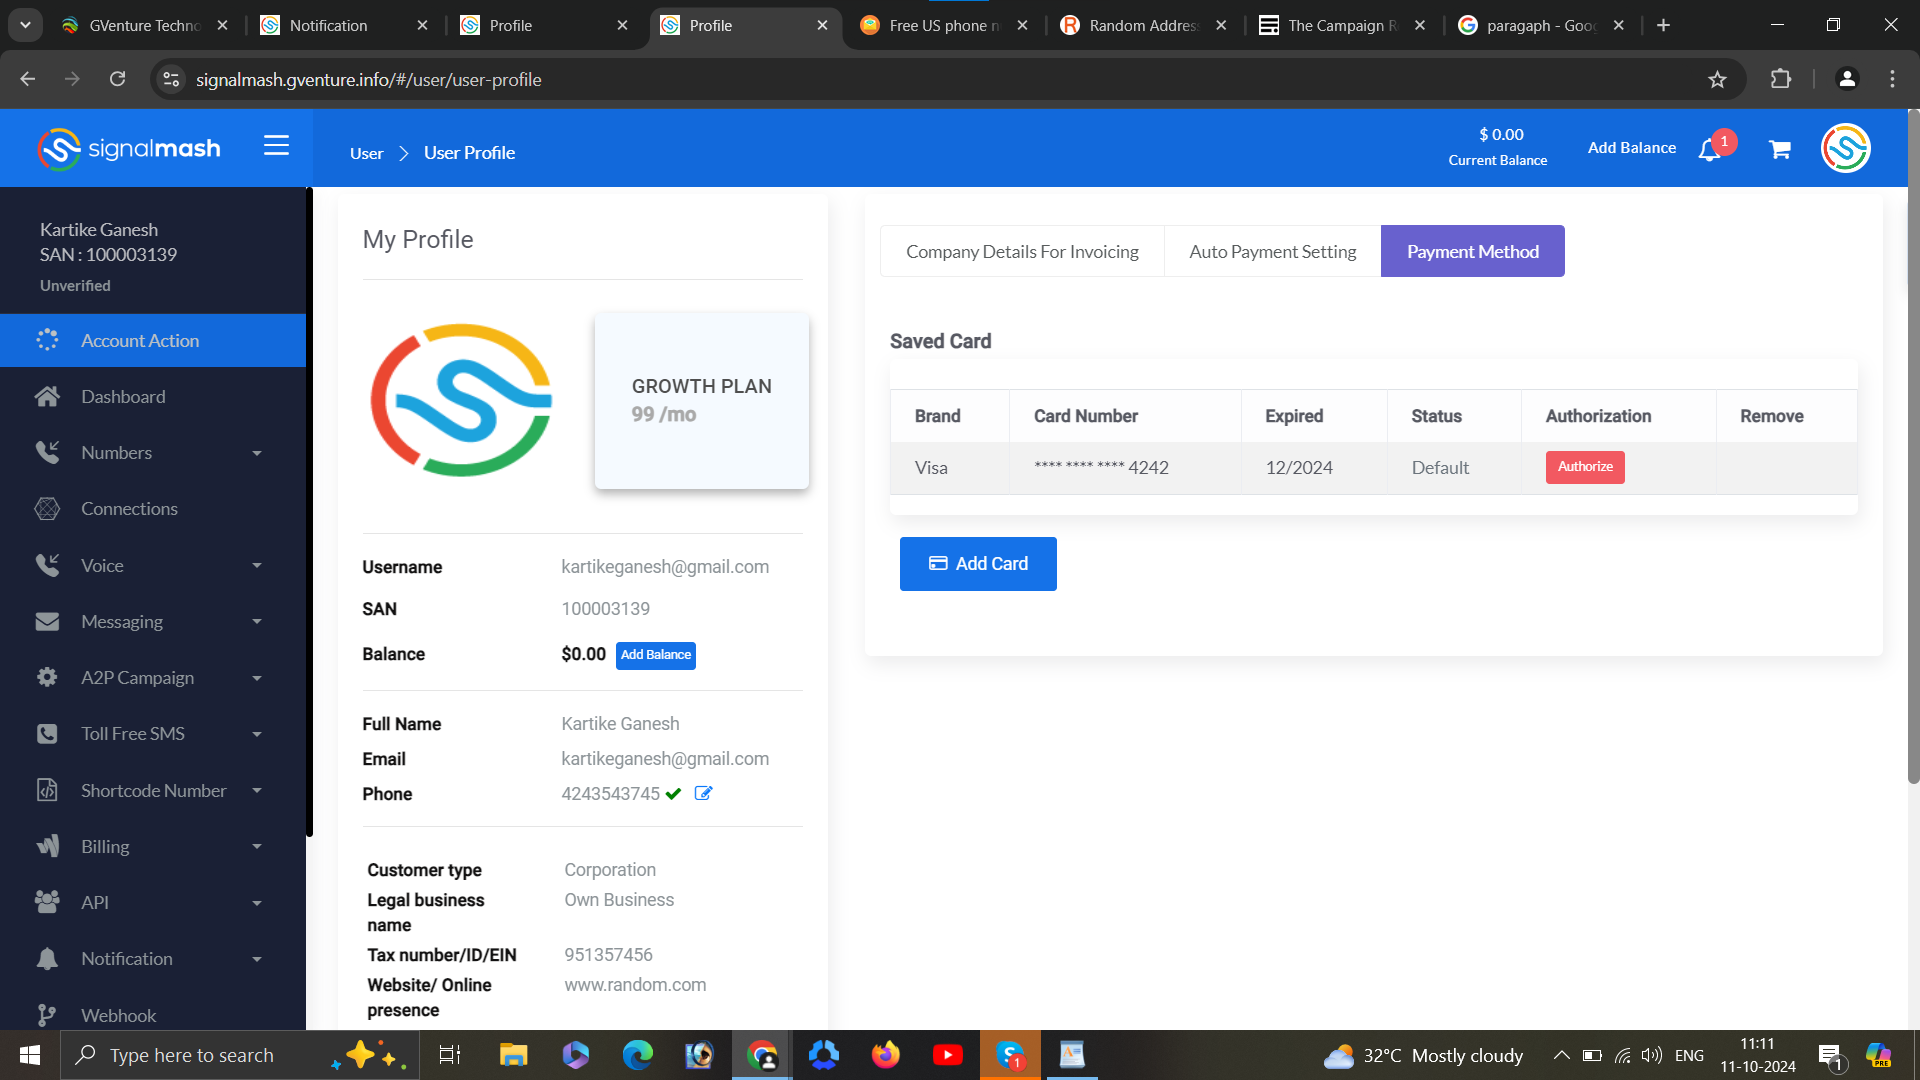Switch to Auto Payment Setting tab

coord(1272,251)
